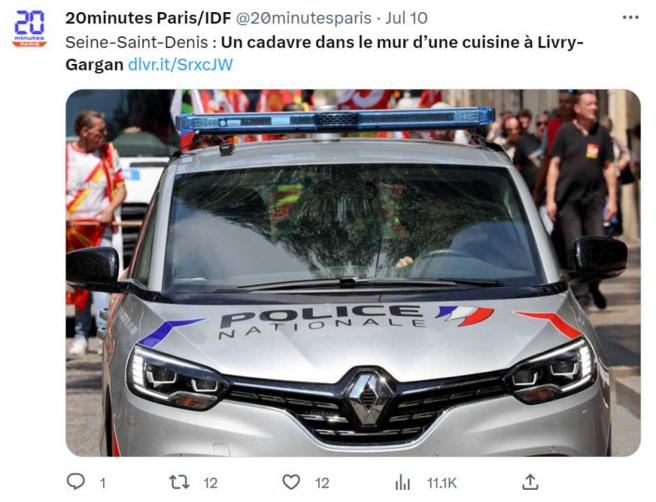Viewport: 656px width, 502px height.
Task: Click the reply speech bubble icon
Action: click(x=76, y=482)
